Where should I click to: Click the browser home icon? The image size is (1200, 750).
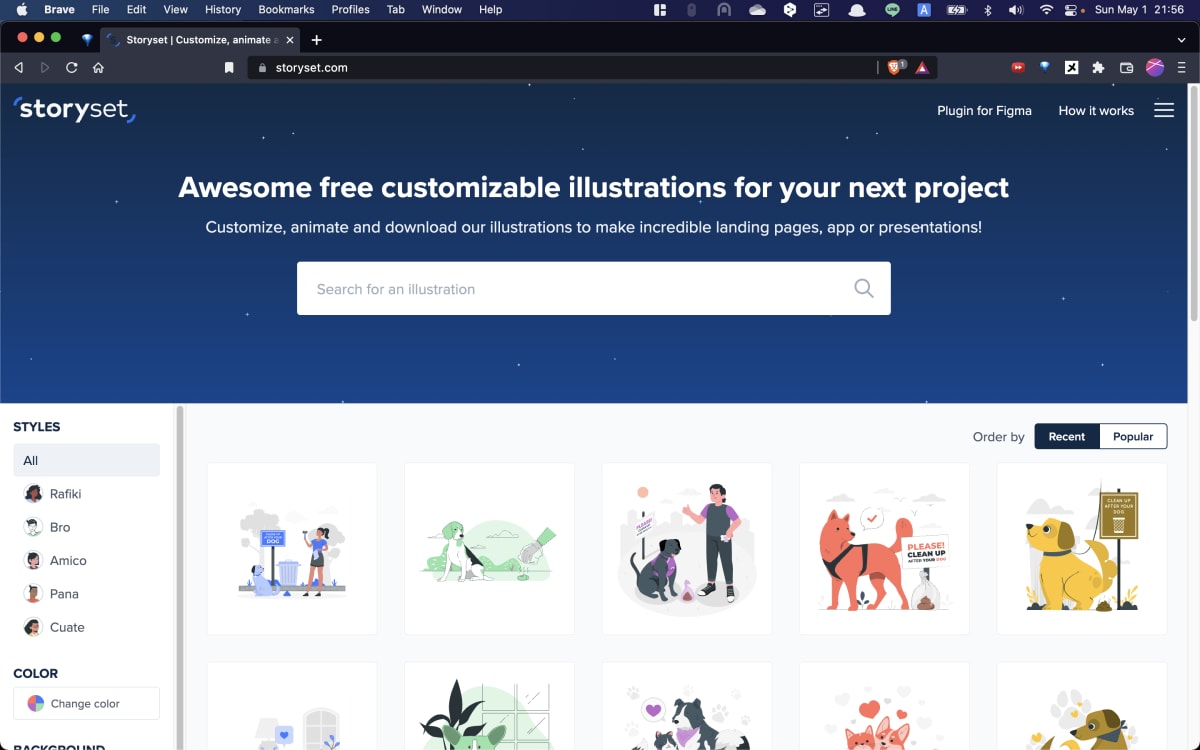[x=98, y=68]
